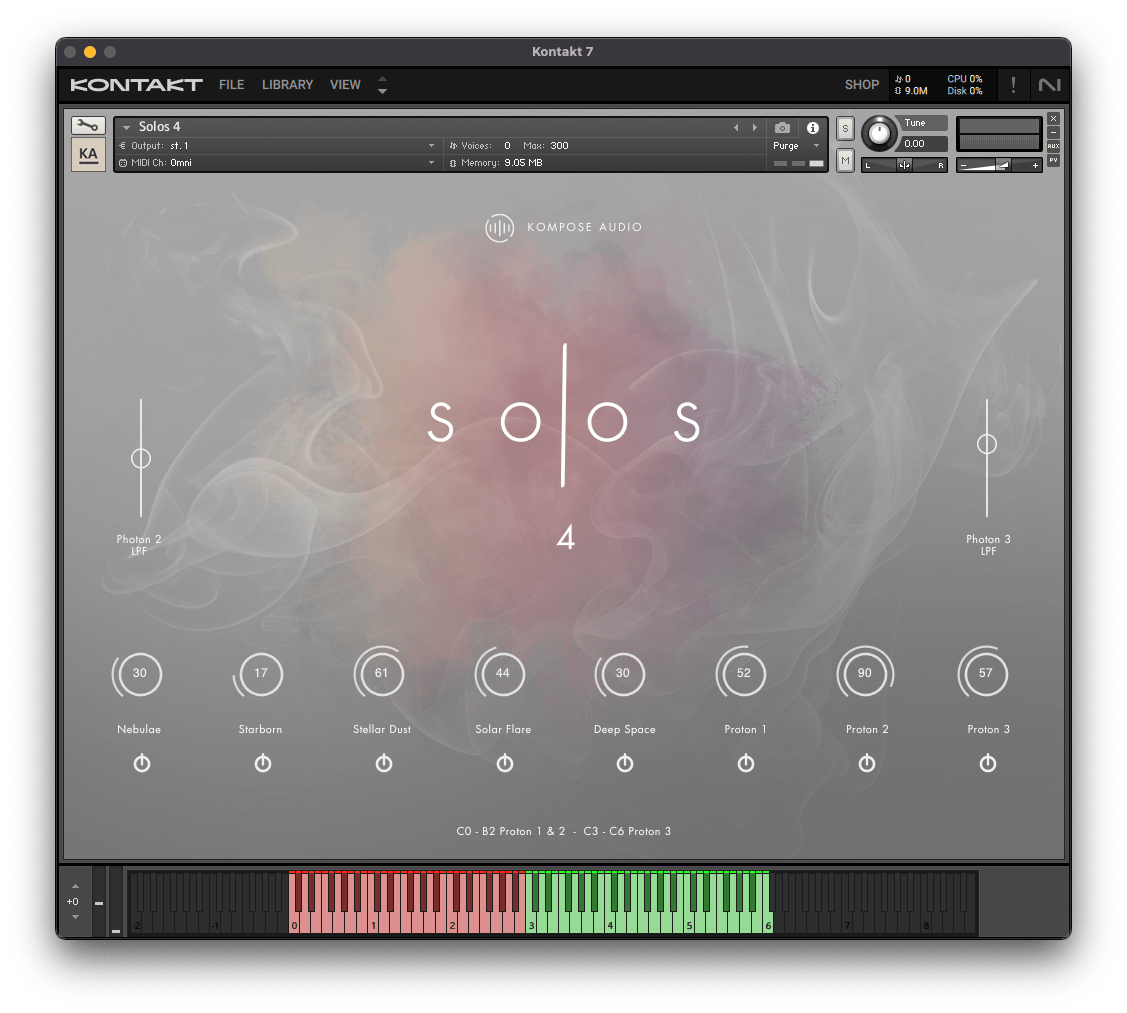Mute the Solos 4 instrument
1127x1013 pixels.
click(845, 161)
